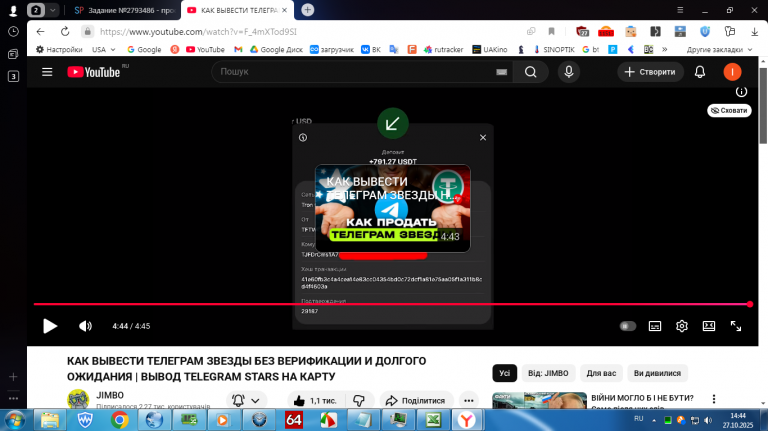Screen dimensions: 768x431
Task: Select the Від: JIMBO filter chip
Action: tap(548, 373)
